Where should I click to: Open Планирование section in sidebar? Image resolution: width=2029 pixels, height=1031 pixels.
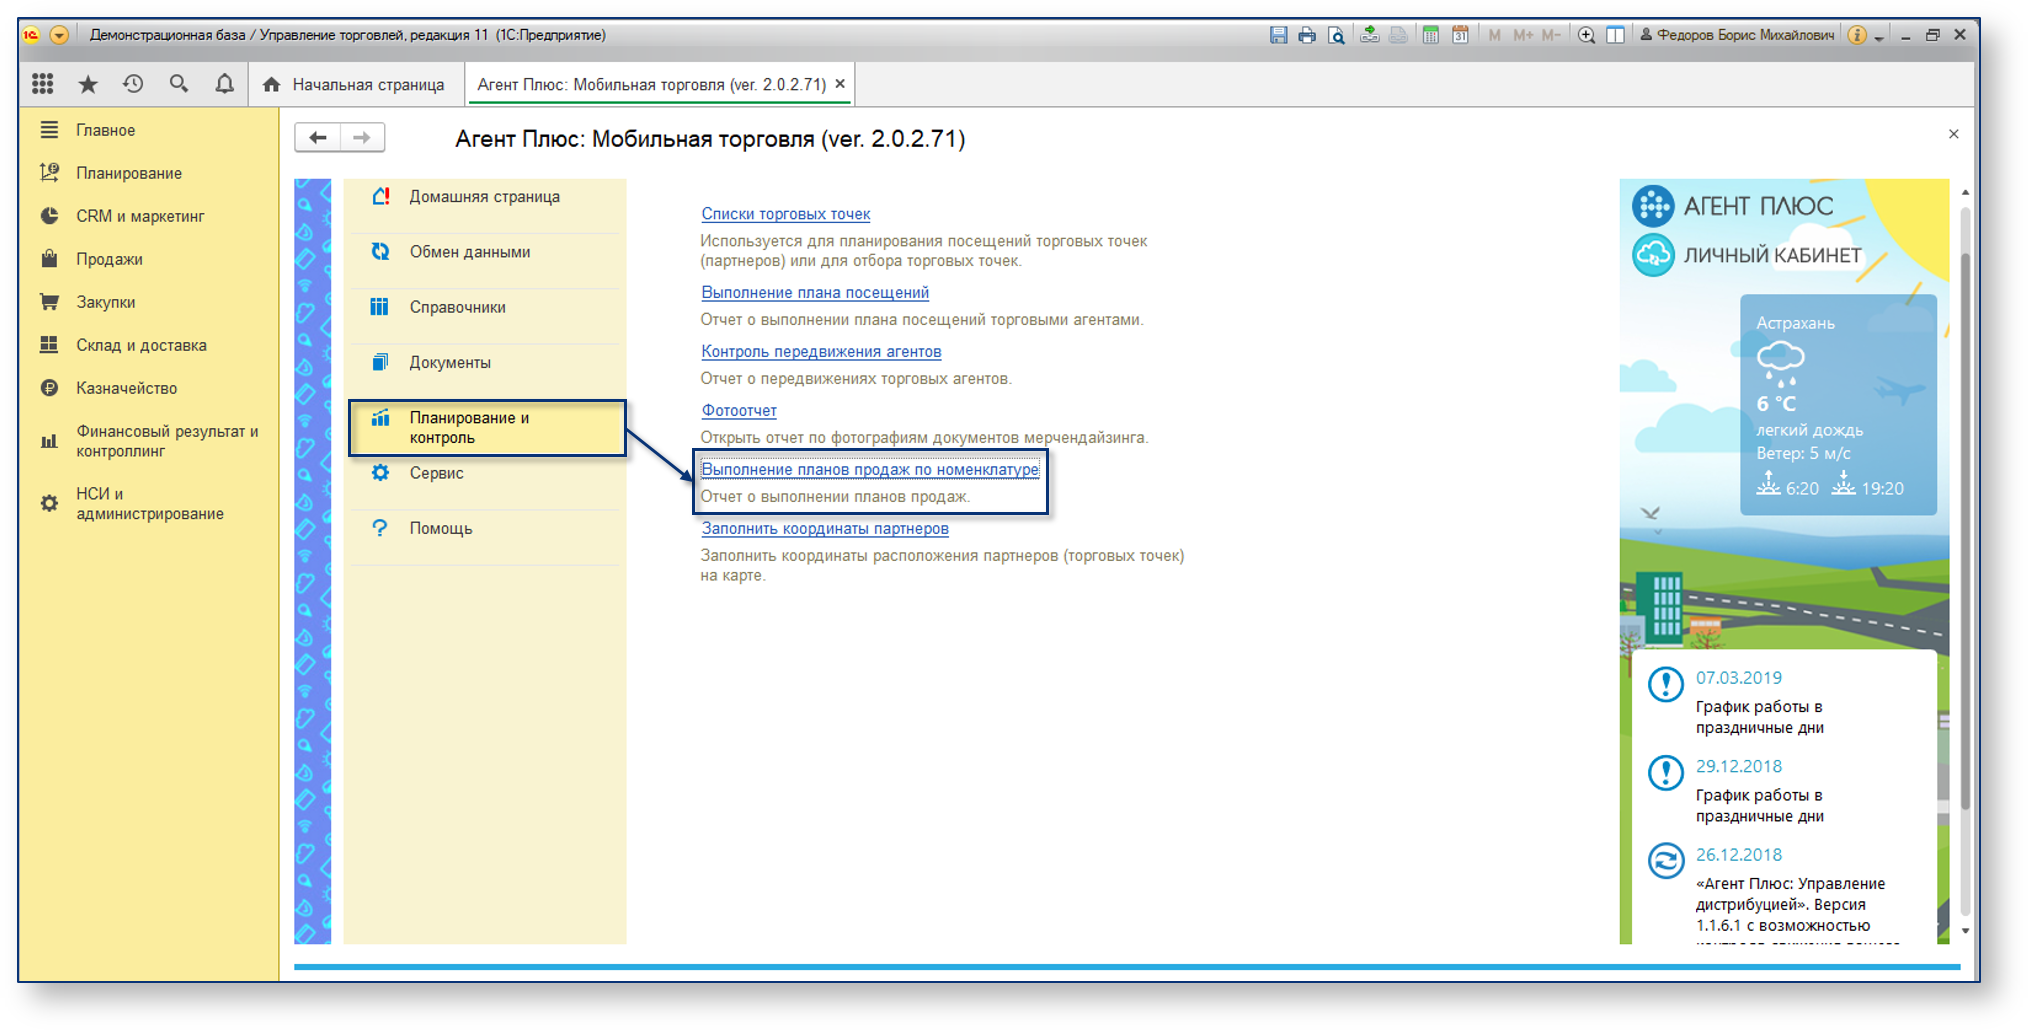[148, 173]
